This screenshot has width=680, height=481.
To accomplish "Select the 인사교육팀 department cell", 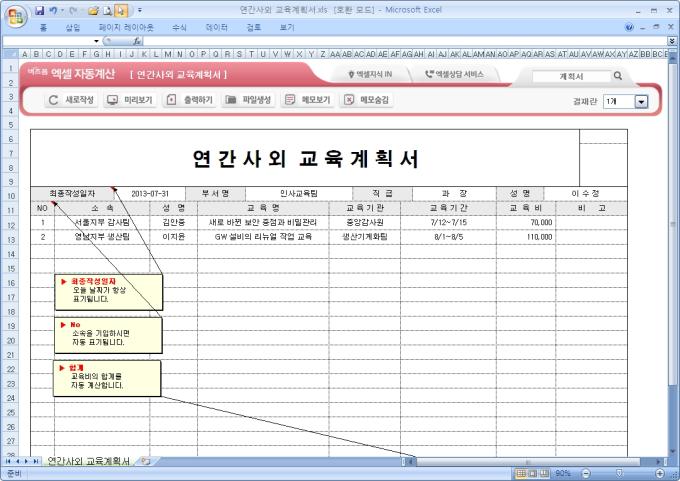I will pos(299,193).
